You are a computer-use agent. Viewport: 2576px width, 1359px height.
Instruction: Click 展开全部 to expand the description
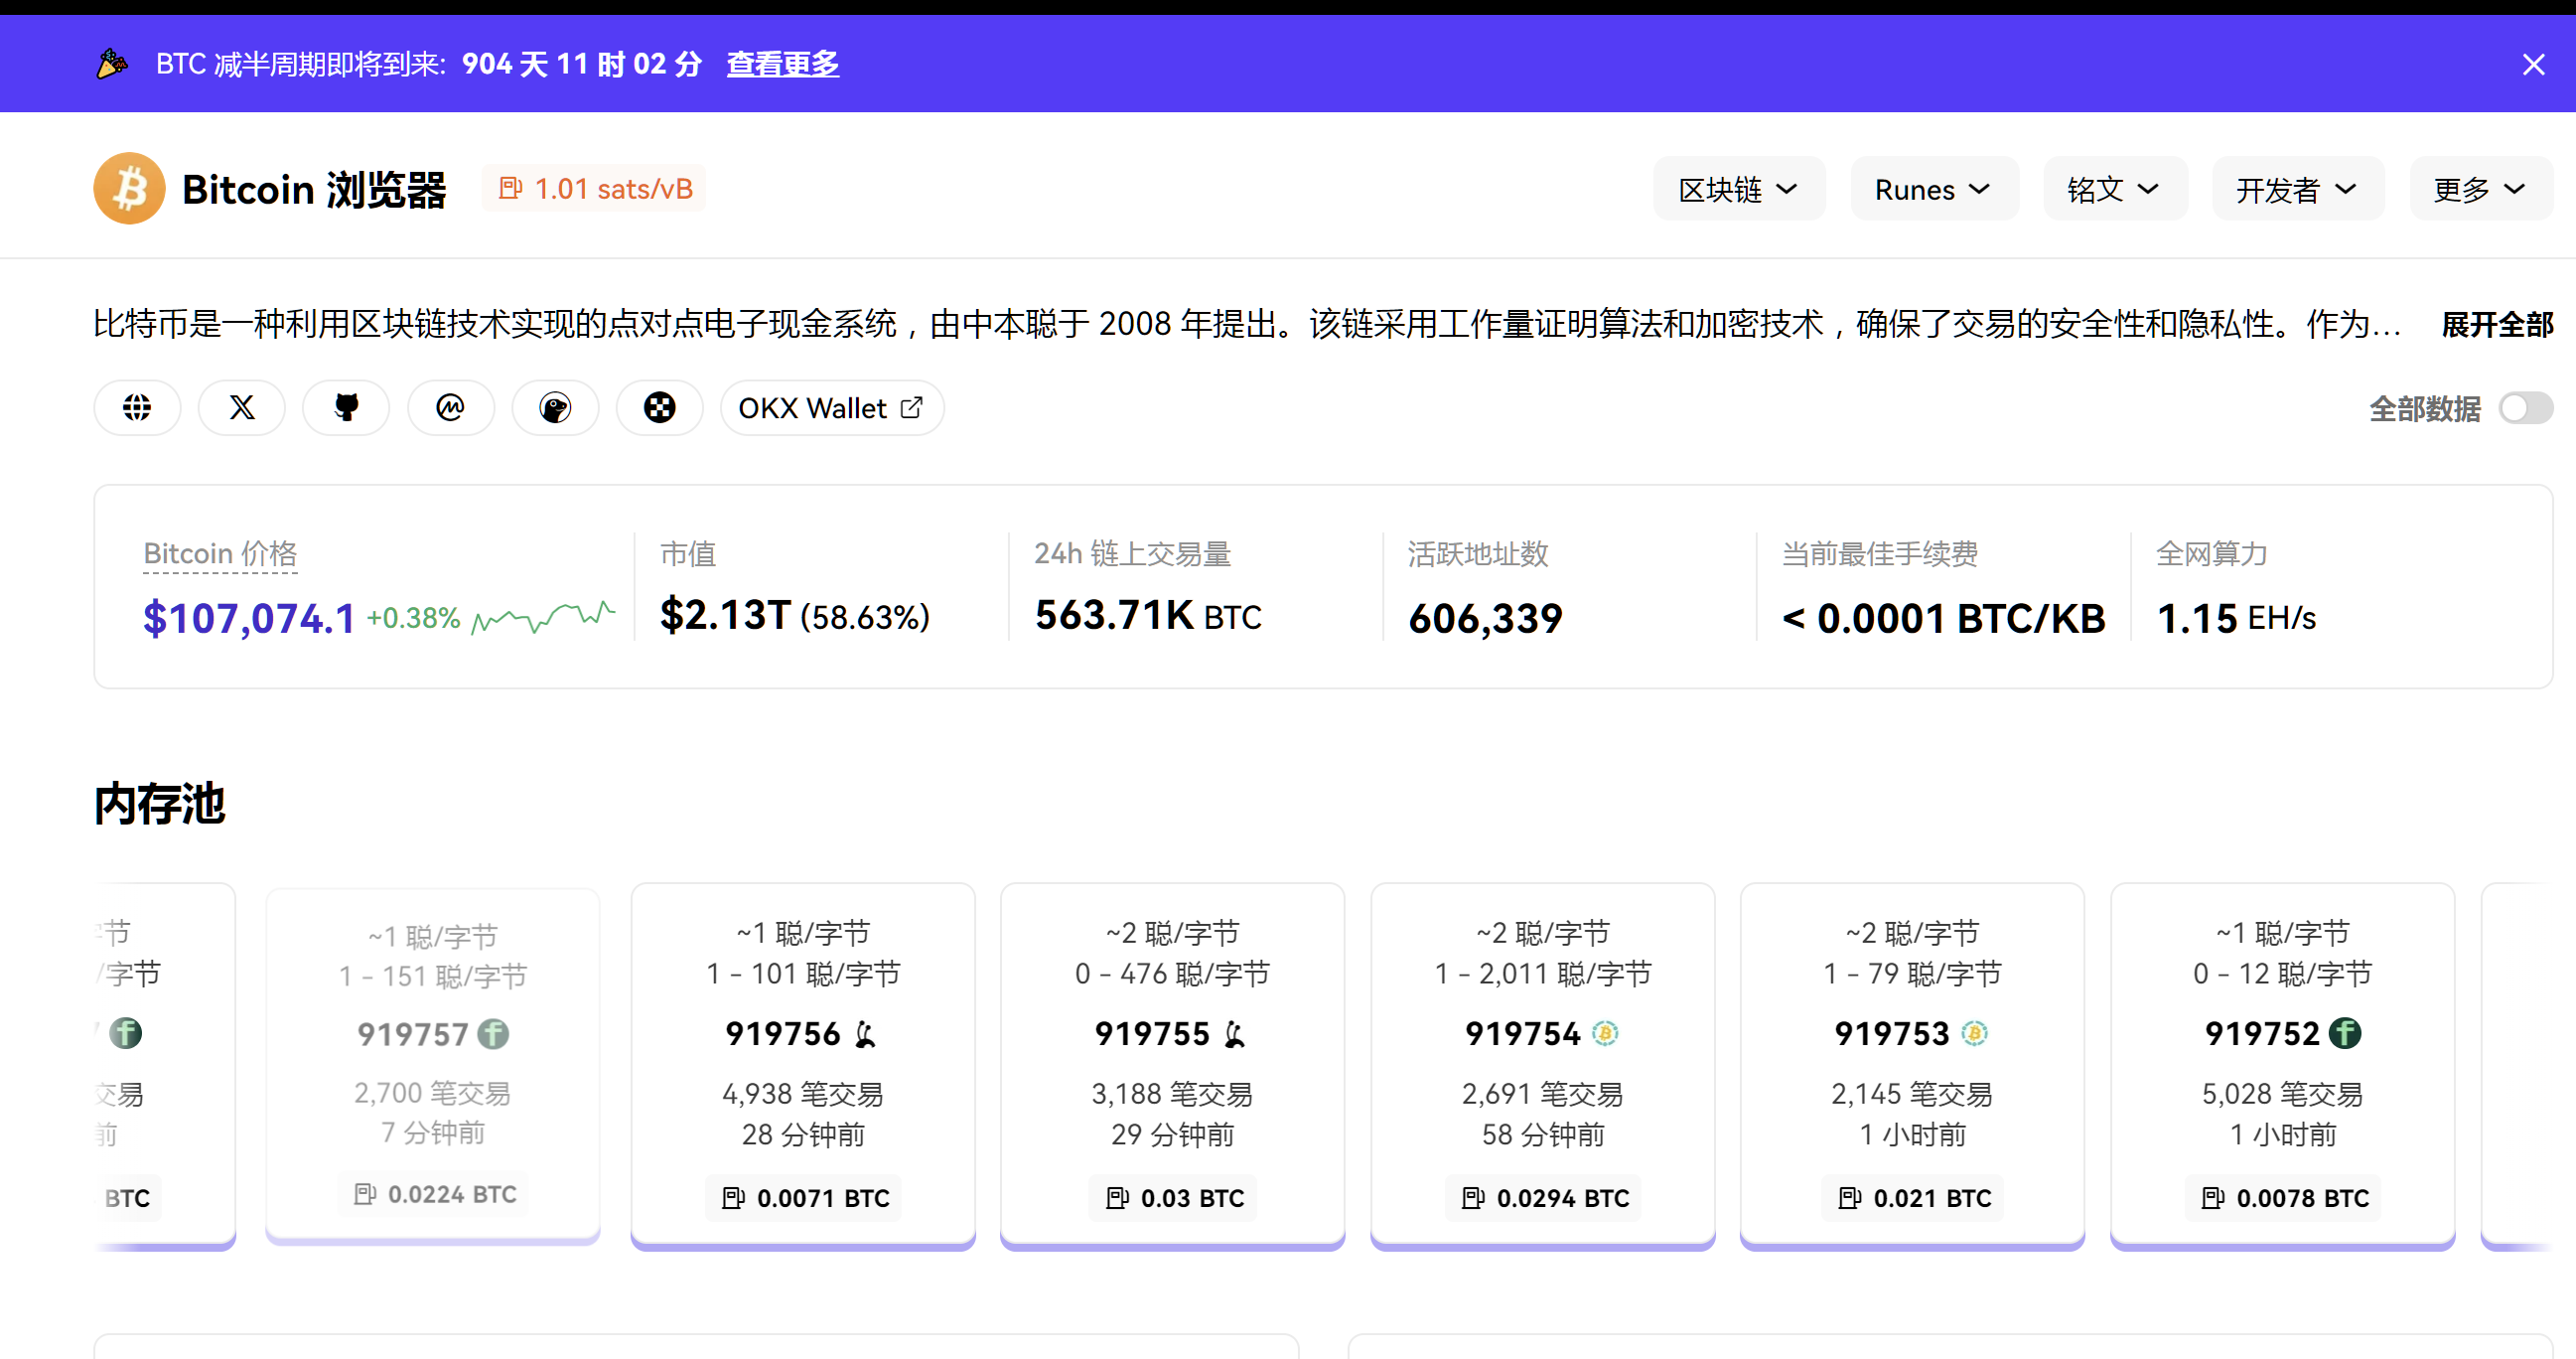(2496, 324)
